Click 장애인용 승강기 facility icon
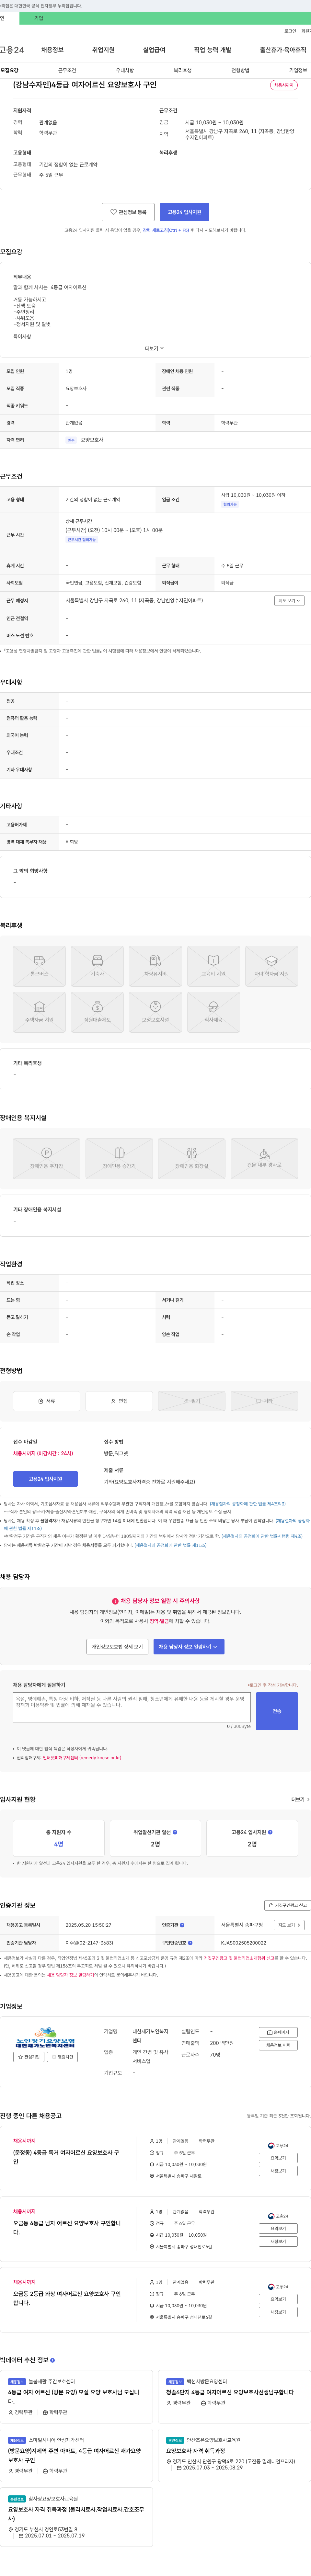Viewport: 311px width, 2576px height. [x=119, y=1159]
